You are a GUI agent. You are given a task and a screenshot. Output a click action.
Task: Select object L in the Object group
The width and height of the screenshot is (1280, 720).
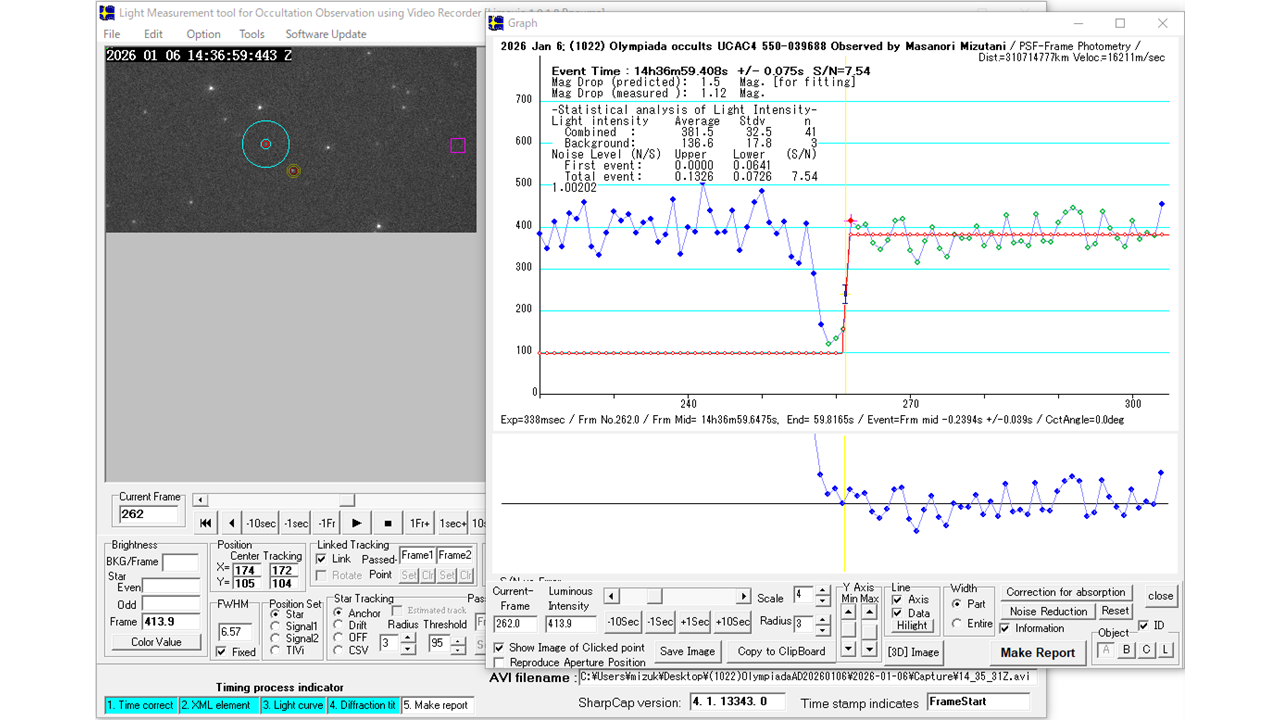[x=1166, y=650]
